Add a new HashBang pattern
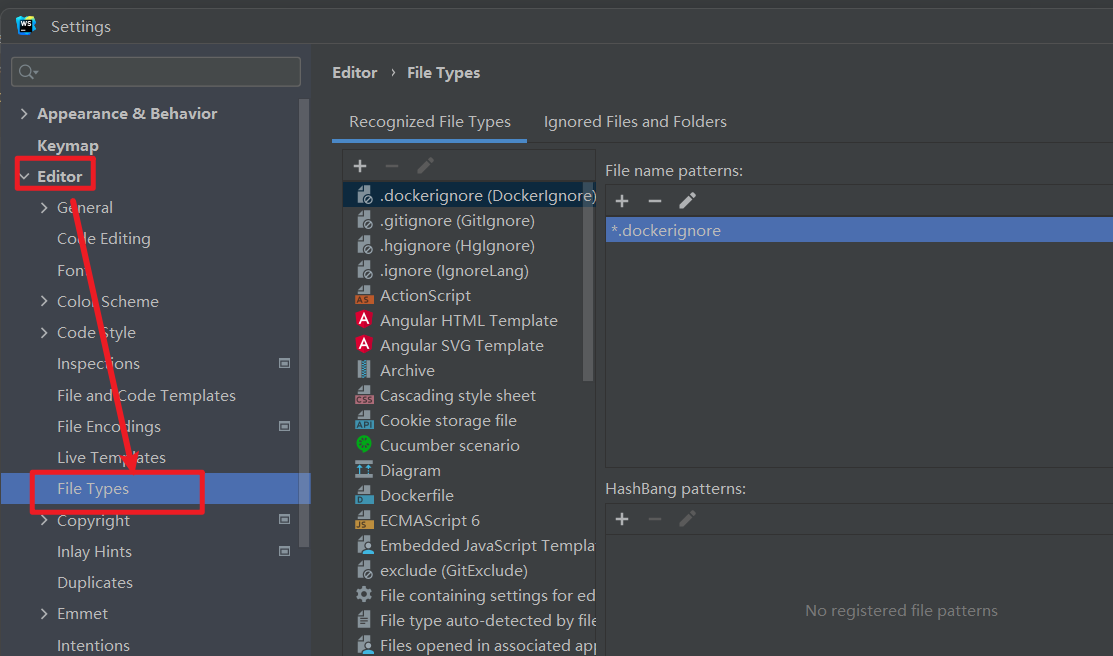The width and height of the screenshot is (1113, 656). (622, 519)
